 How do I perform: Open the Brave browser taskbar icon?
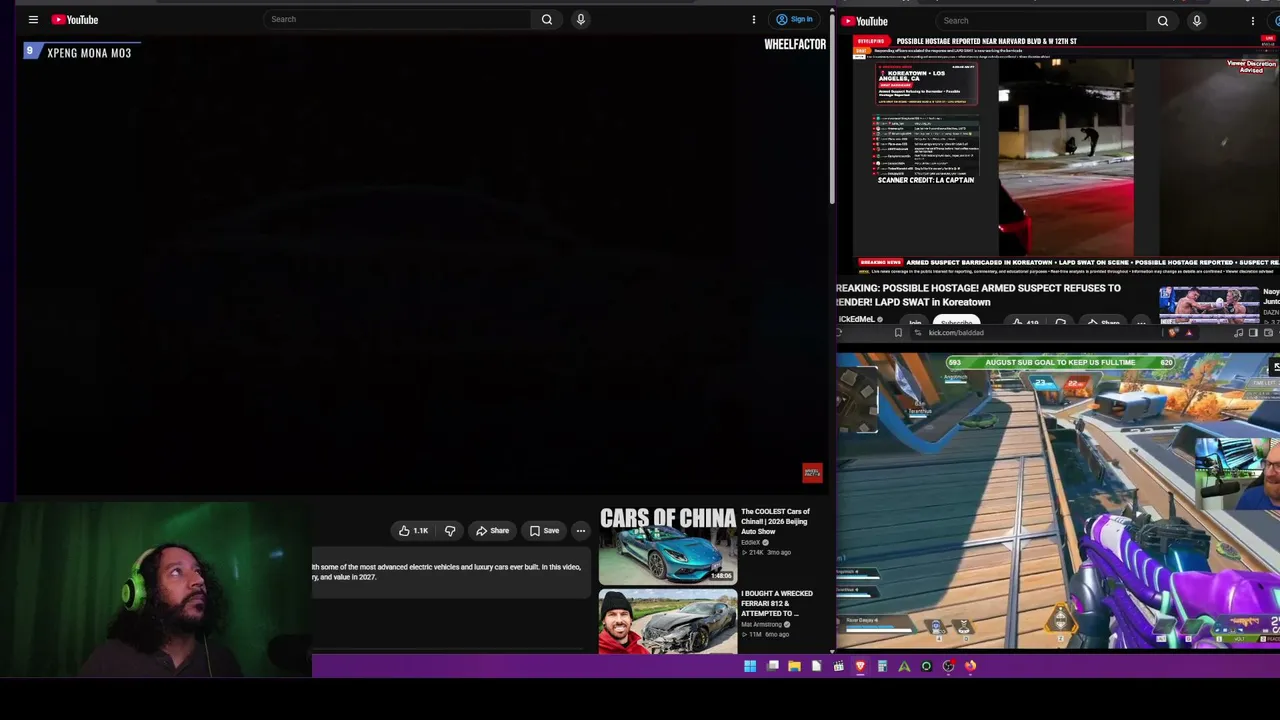[860, 666]
